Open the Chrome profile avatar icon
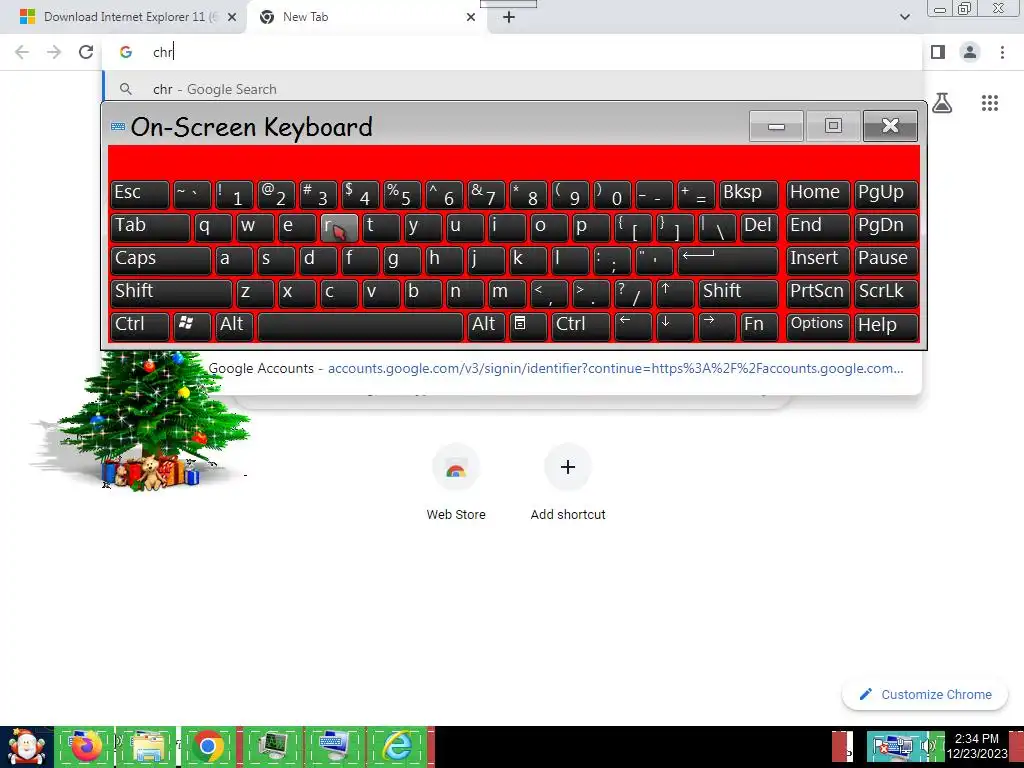Image resolution: width=1024 pixels, height=768 pixels. (970, 52)
